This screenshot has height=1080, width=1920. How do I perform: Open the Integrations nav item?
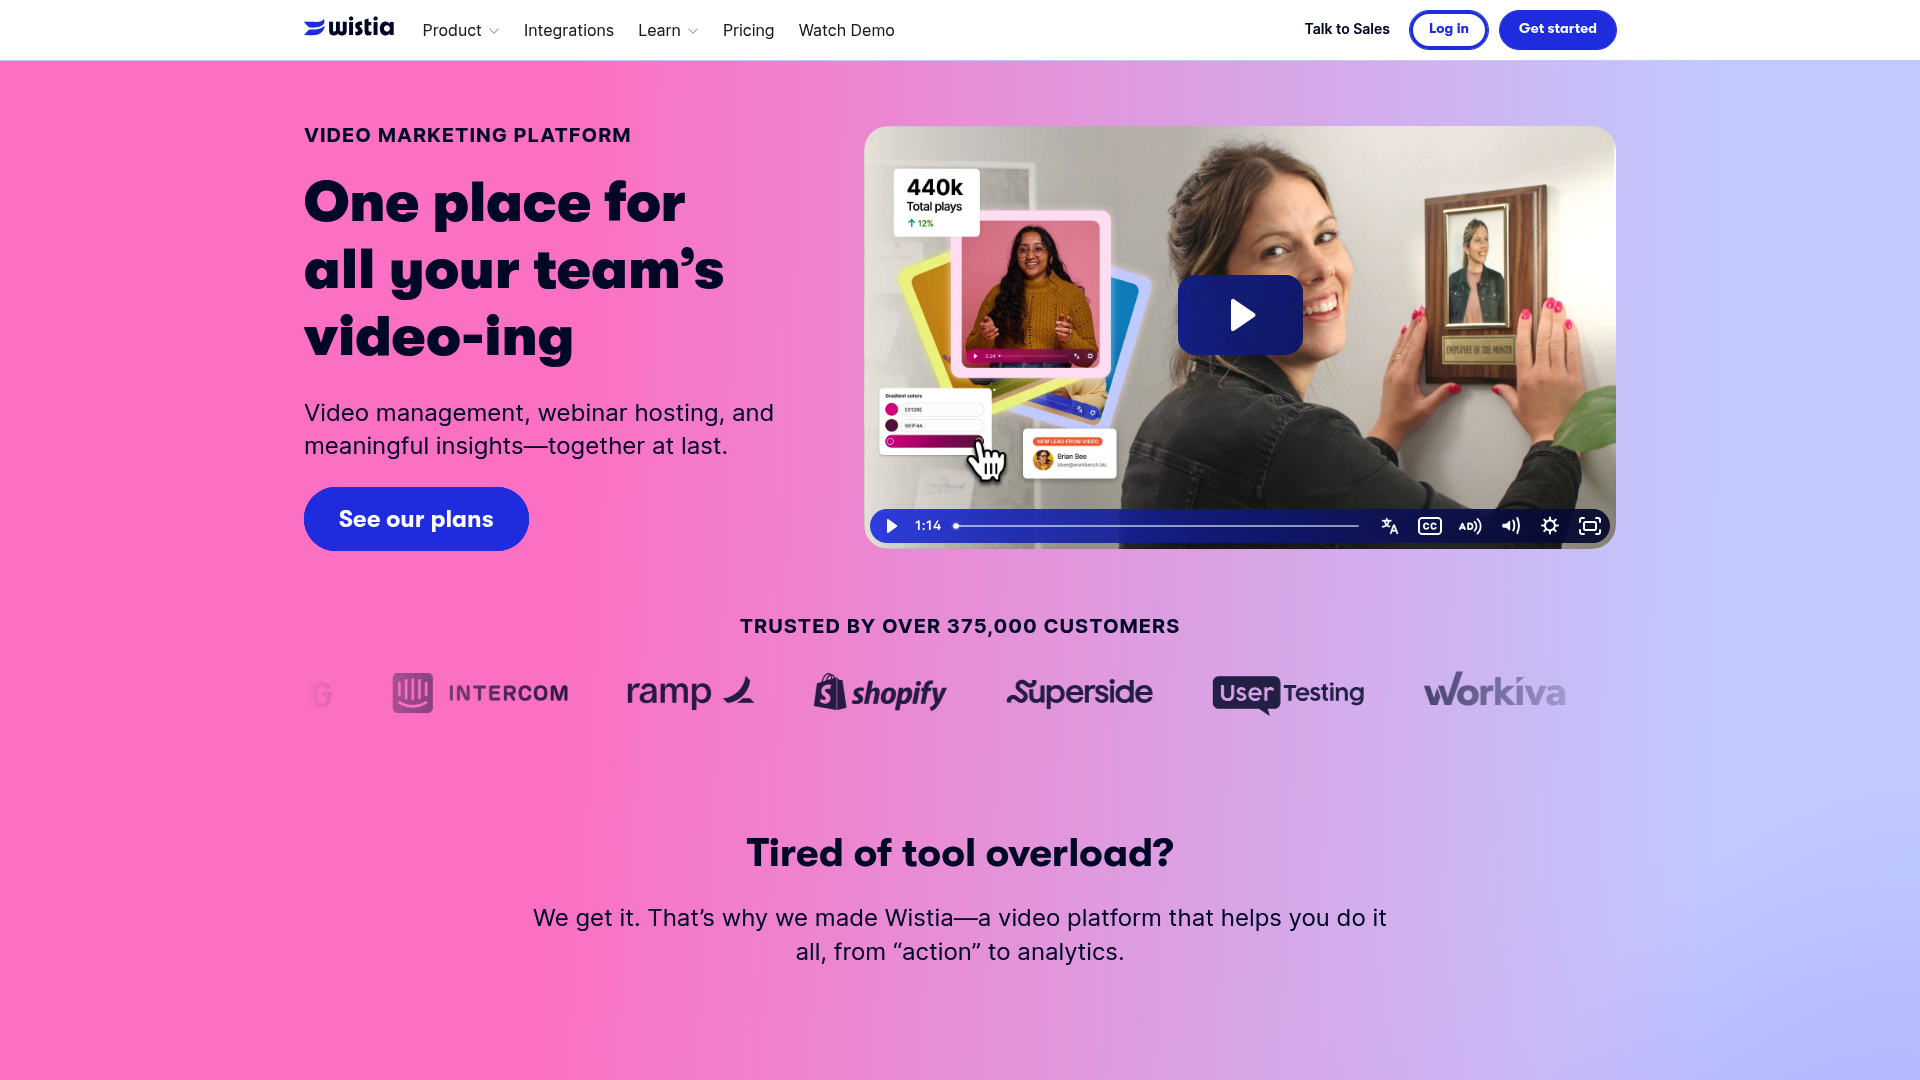569,30
